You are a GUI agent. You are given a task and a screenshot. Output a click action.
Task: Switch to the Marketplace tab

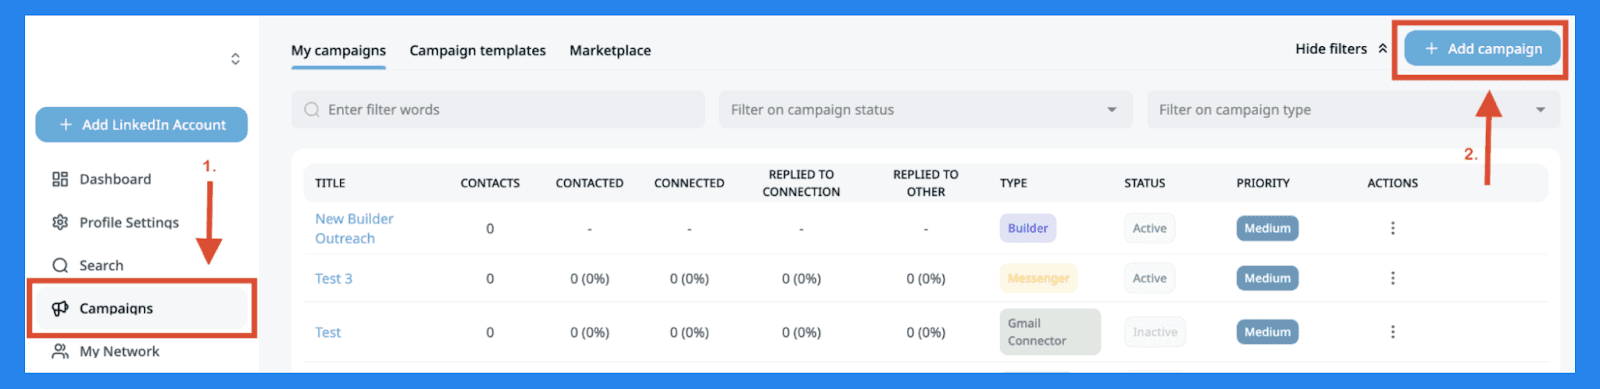coord(610,50)
